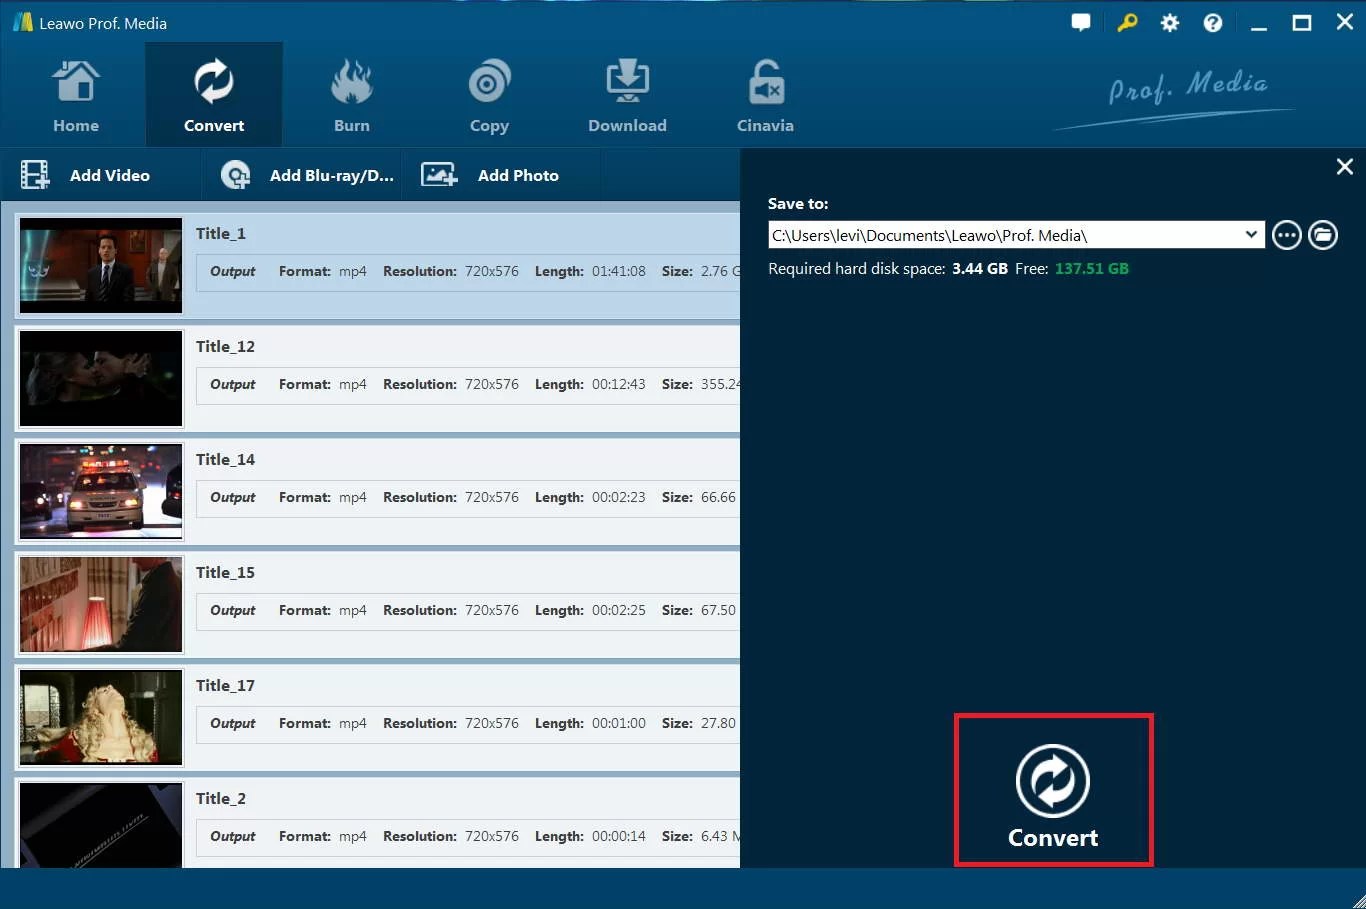Open the Cinavia module
Image resolution: width=1366 pixels, height=909 pixels.
pos(765,93)
